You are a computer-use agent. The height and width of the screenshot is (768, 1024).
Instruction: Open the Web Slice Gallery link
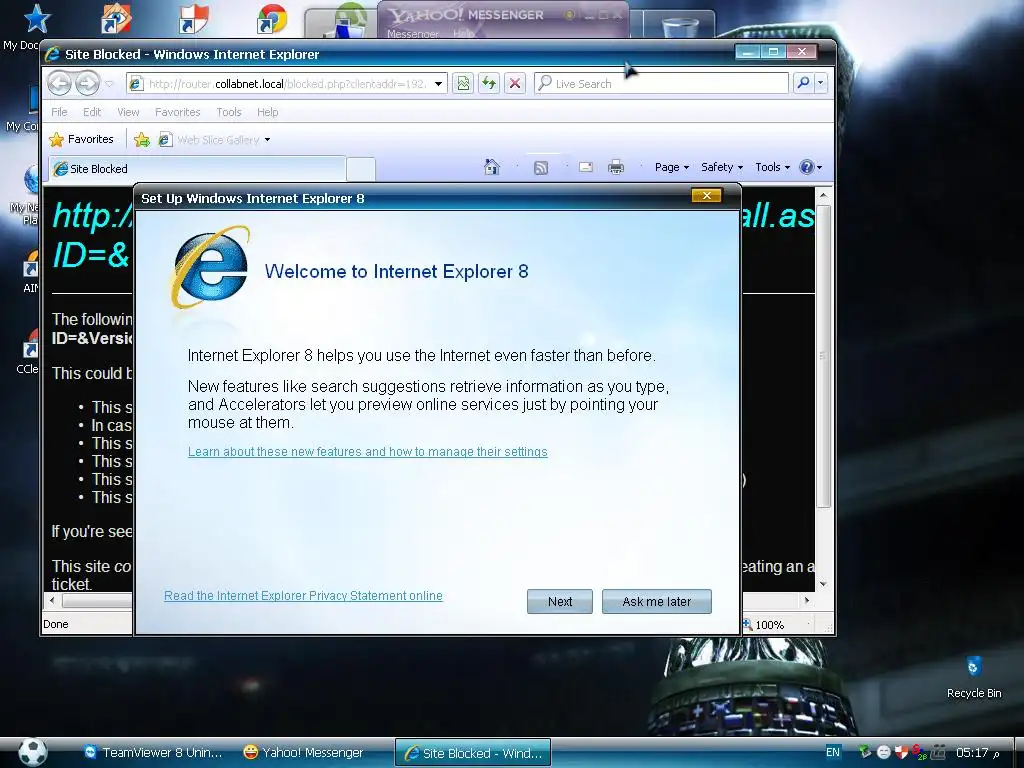pos(209,140)
